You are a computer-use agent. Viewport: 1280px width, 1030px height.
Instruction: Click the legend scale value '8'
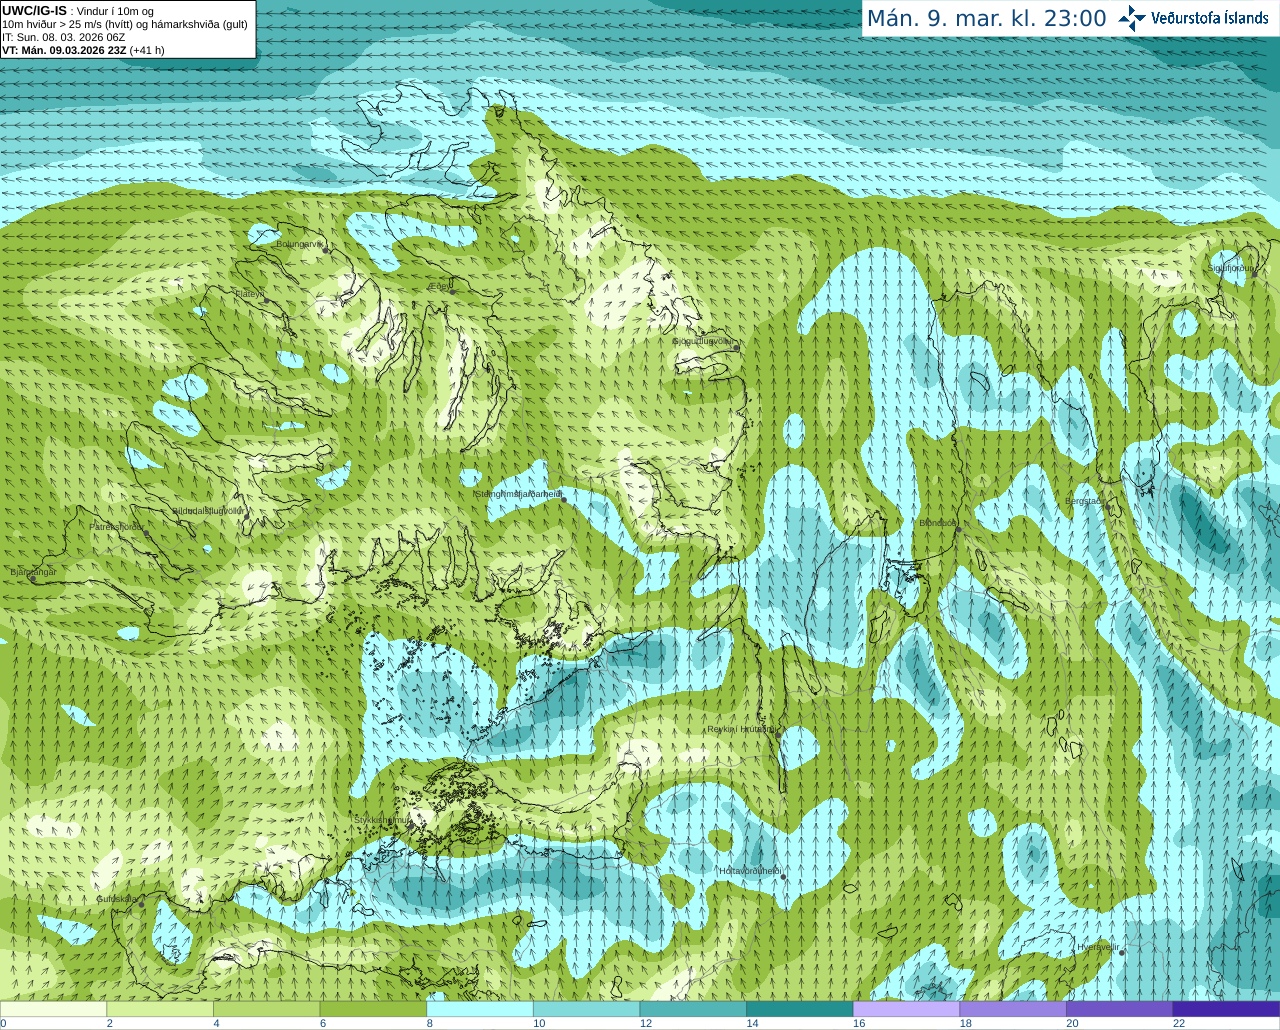click(x=429, y=1023)
